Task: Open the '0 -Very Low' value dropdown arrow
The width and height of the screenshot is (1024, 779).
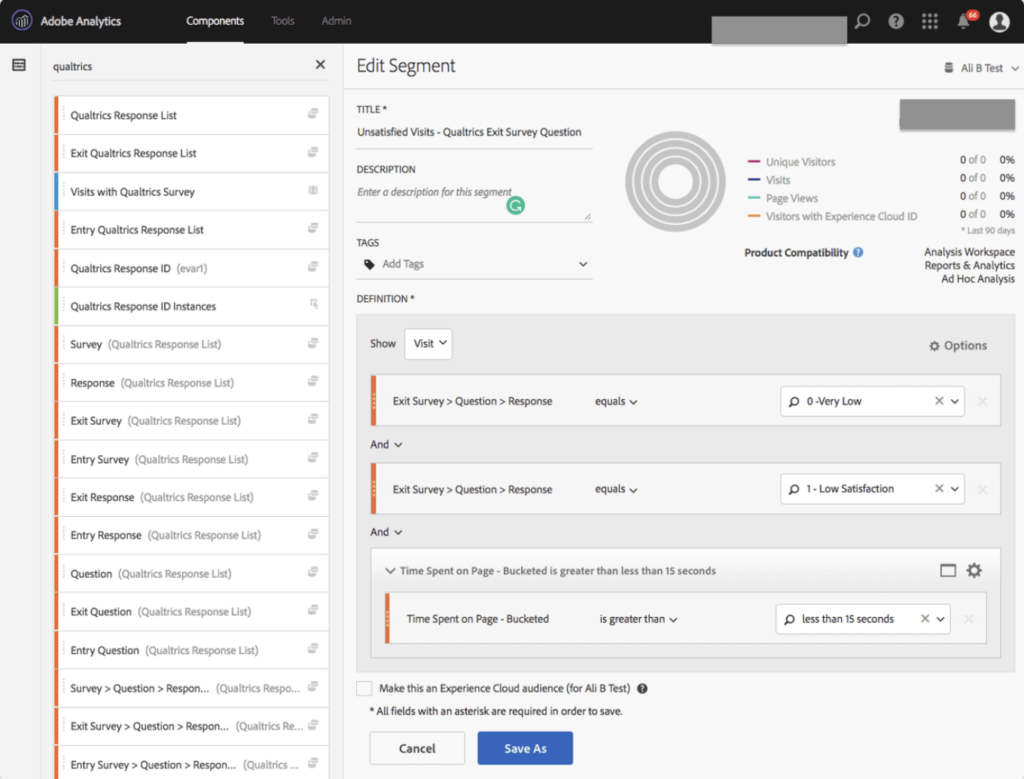Action: (955, 402)
